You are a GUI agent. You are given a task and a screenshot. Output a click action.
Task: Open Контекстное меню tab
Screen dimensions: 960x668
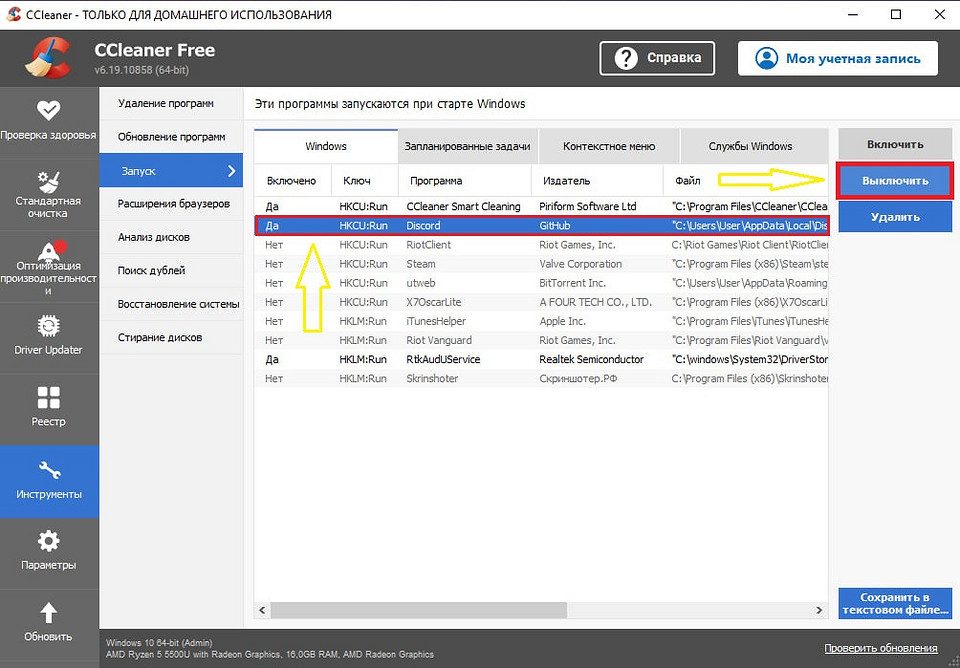click(x=608, y=146)
